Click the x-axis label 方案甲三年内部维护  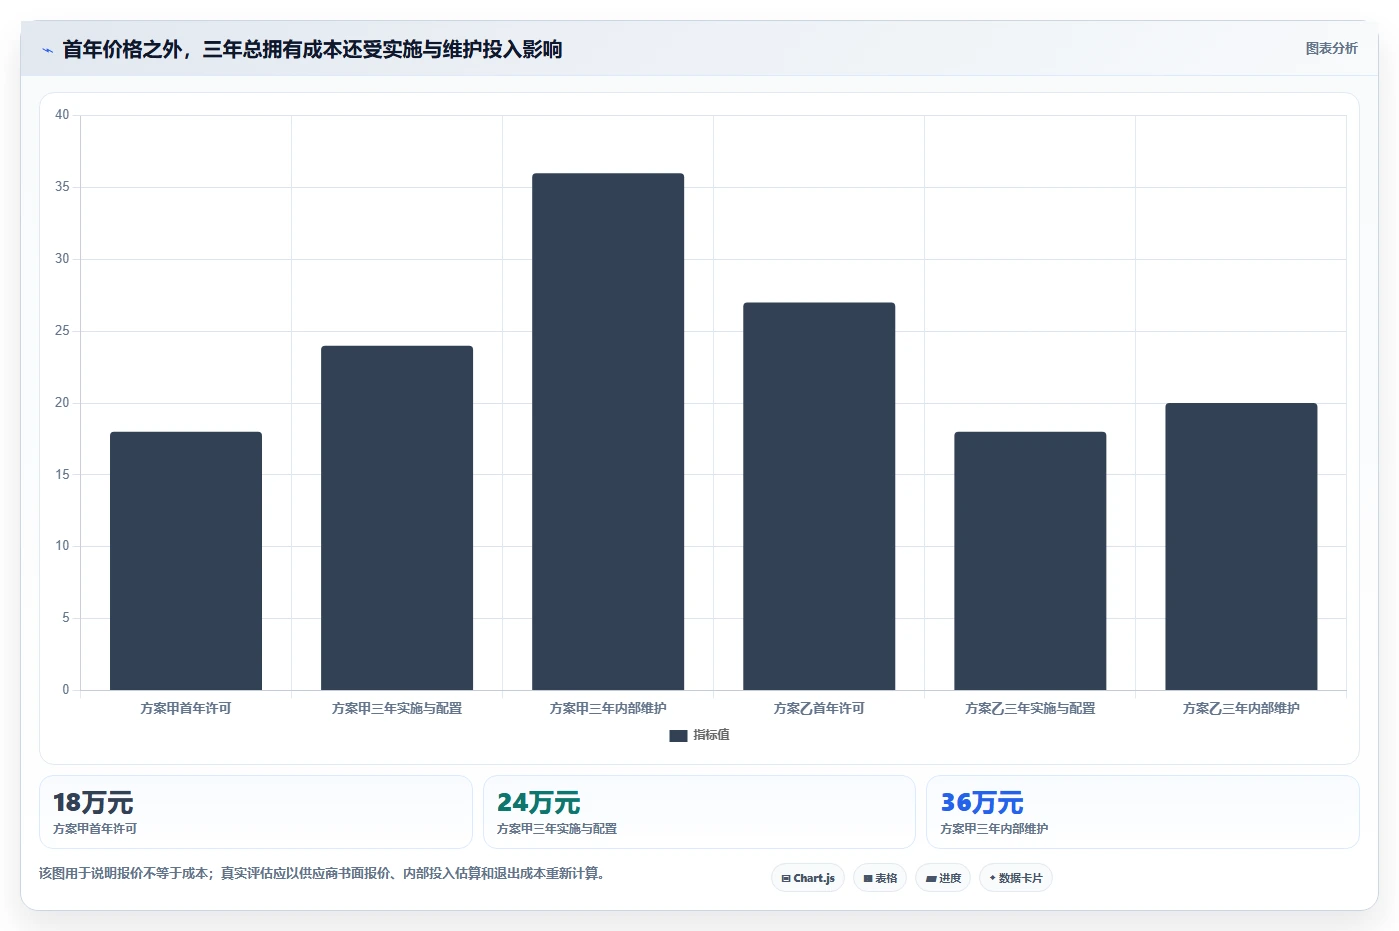click(x=608, y=708)
